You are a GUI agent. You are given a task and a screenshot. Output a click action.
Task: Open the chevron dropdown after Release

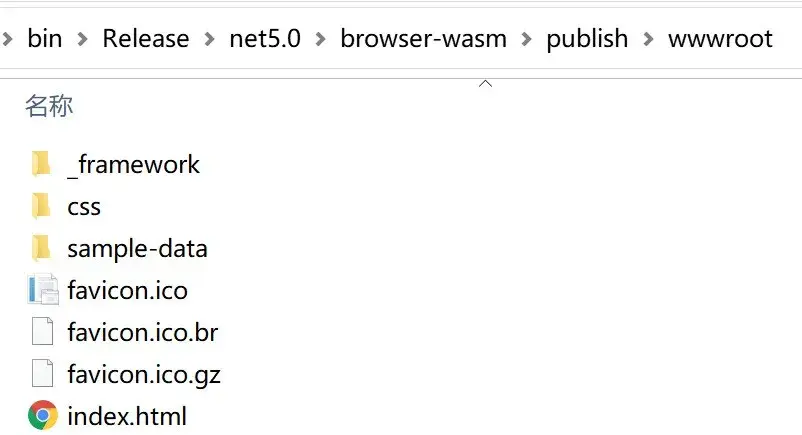tap(209, 39)
